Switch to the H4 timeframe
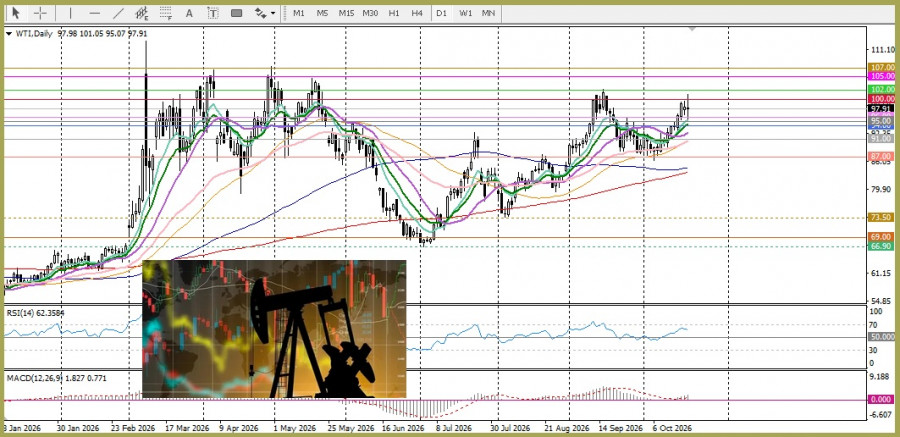 click(417, 13)
